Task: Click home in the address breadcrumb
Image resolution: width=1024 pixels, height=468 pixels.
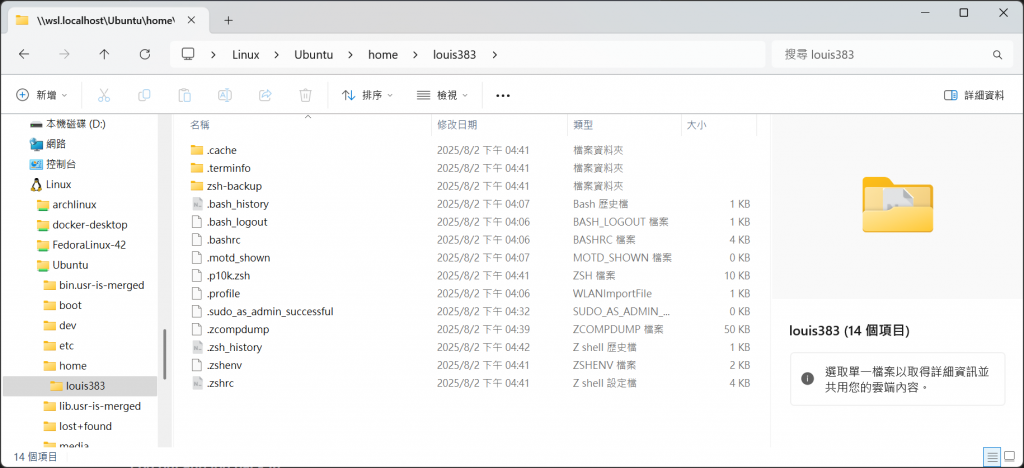Action: [383, 55]
